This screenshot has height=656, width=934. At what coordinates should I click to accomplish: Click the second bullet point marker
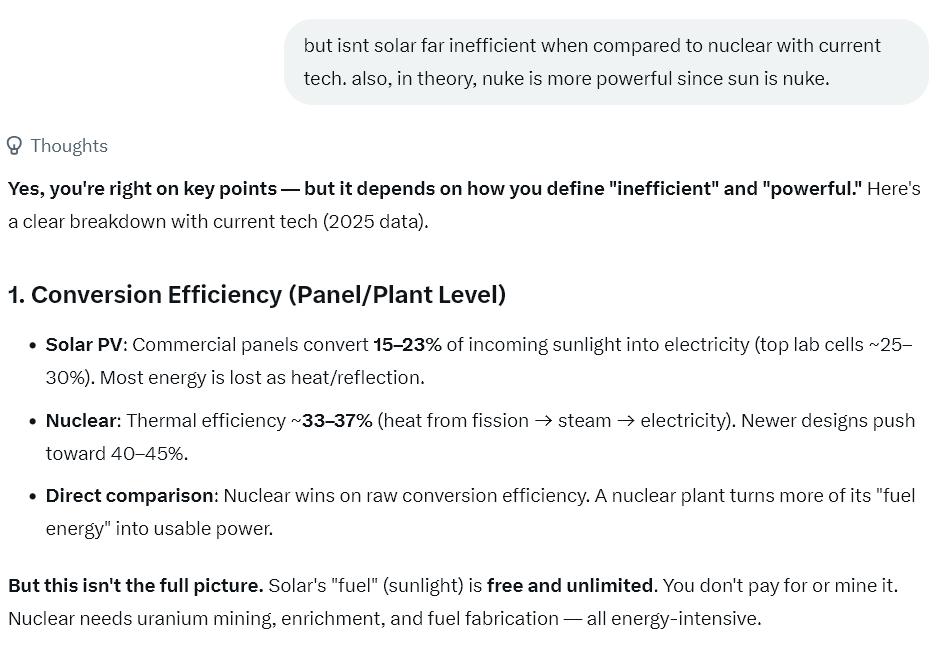[30, 421]
